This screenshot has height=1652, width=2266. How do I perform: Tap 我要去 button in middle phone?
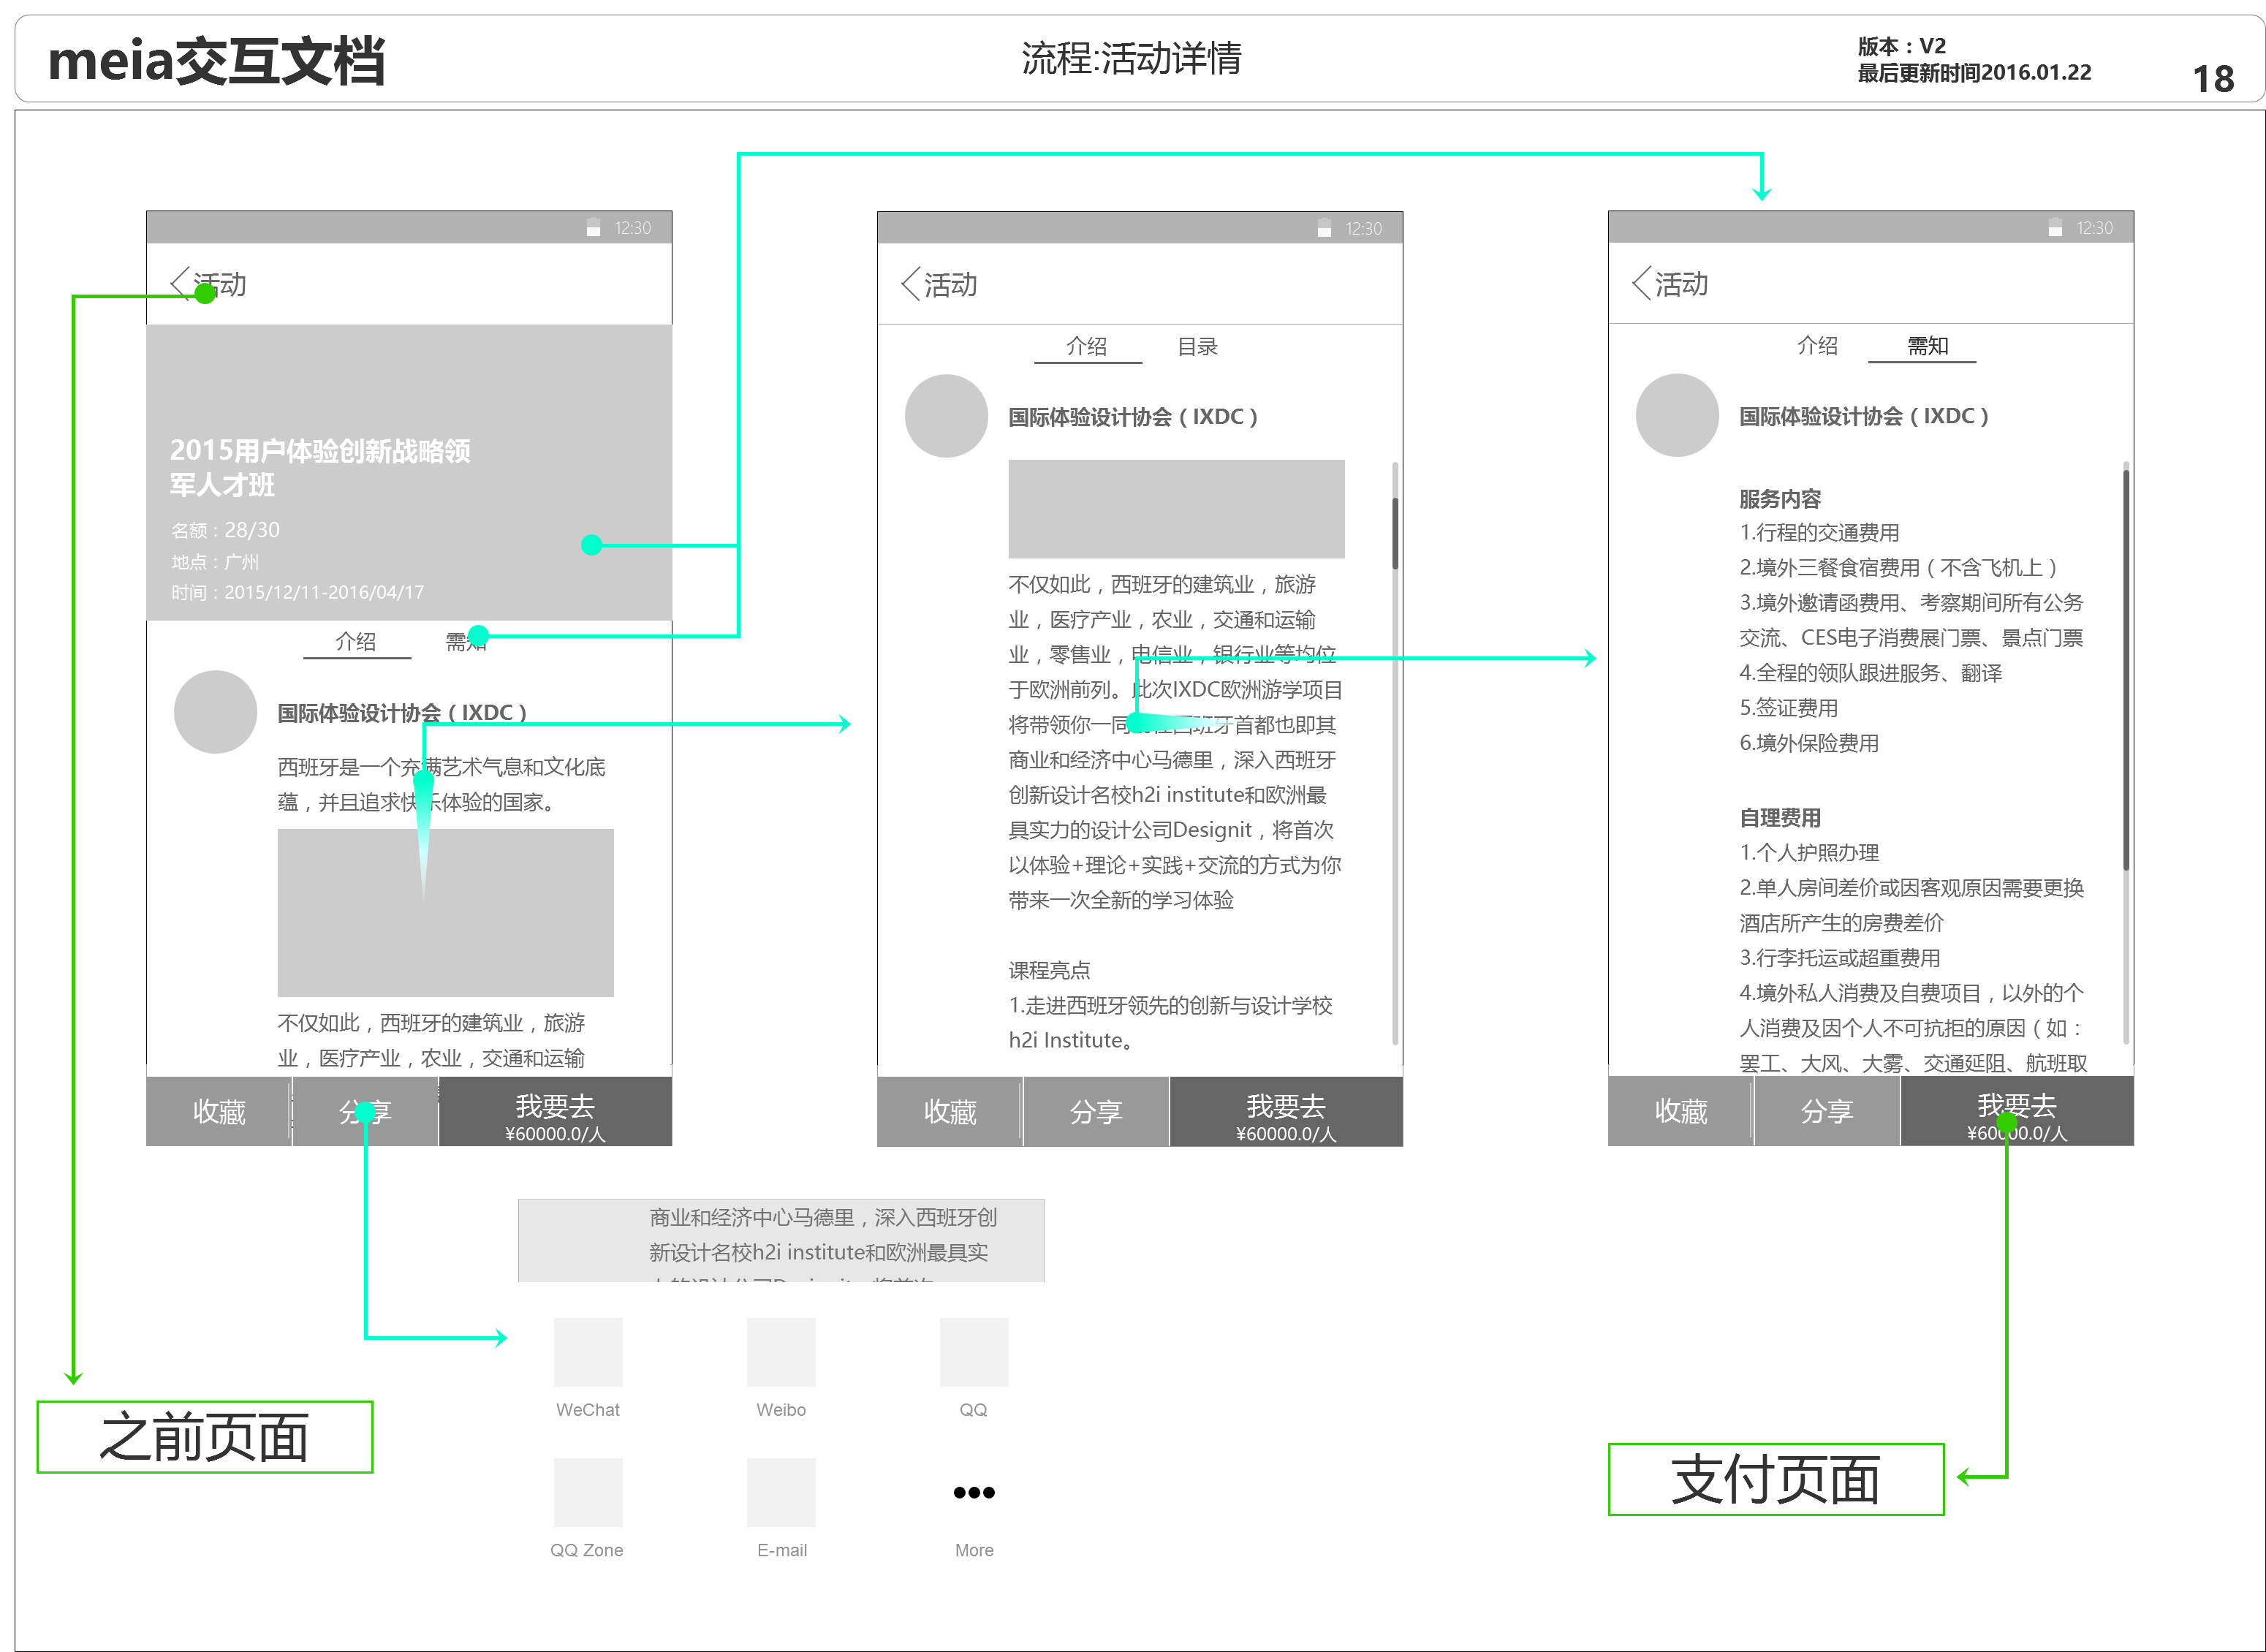(x=1286, y=1111)
